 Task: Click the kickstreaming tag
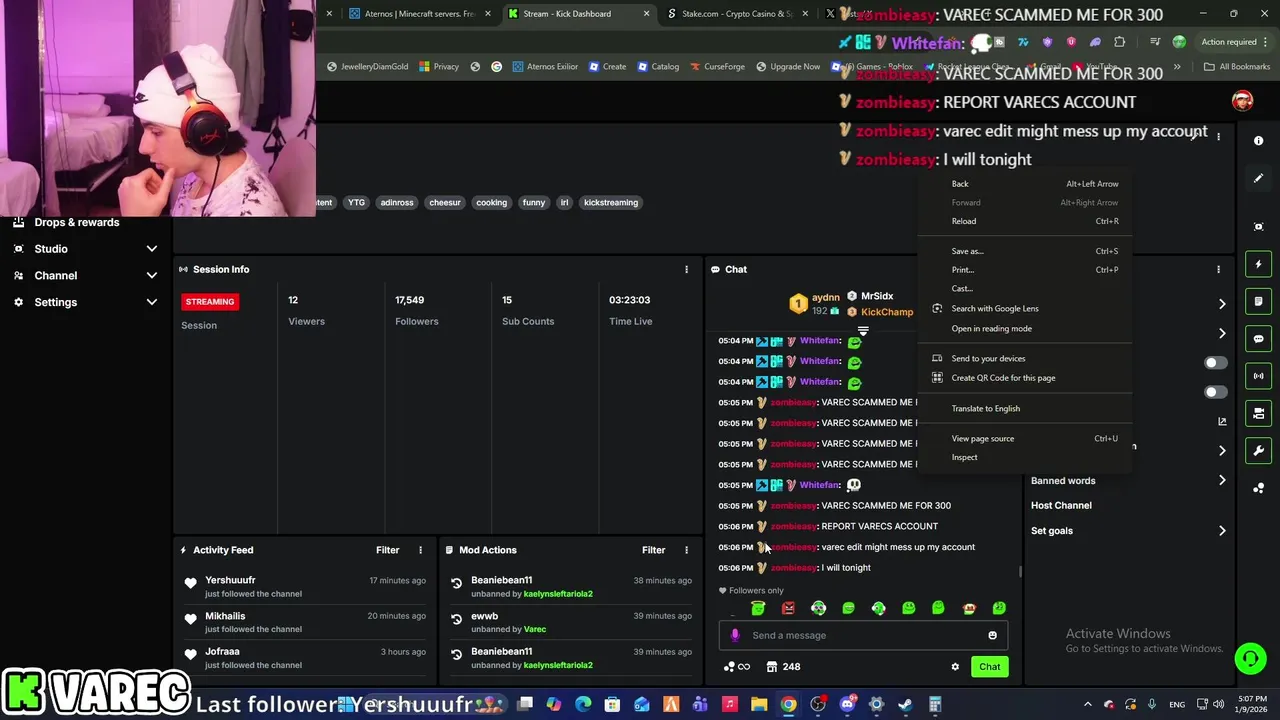click(611, 202)
